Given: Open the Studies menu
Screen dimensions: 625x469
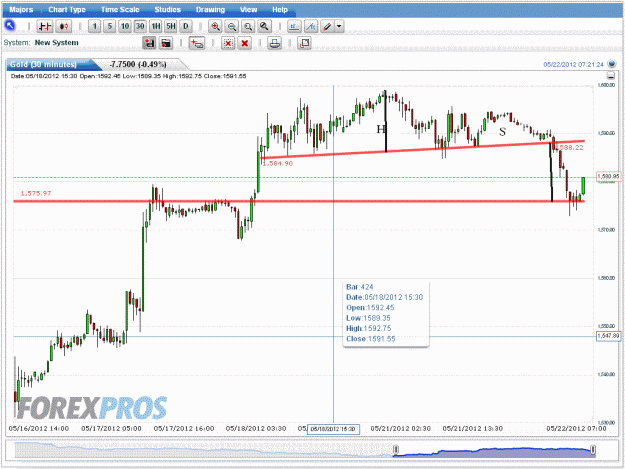Looking at the screenshot, I should click(167, 10).
